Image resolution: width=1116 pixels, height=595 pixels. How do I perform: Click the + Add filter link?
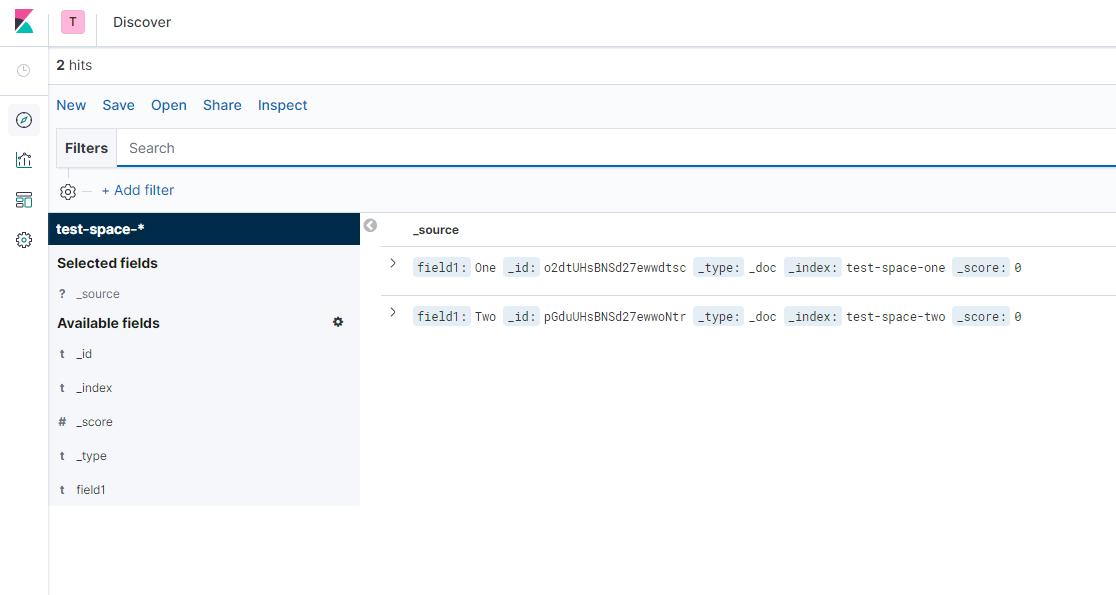[x=138, y=190]
